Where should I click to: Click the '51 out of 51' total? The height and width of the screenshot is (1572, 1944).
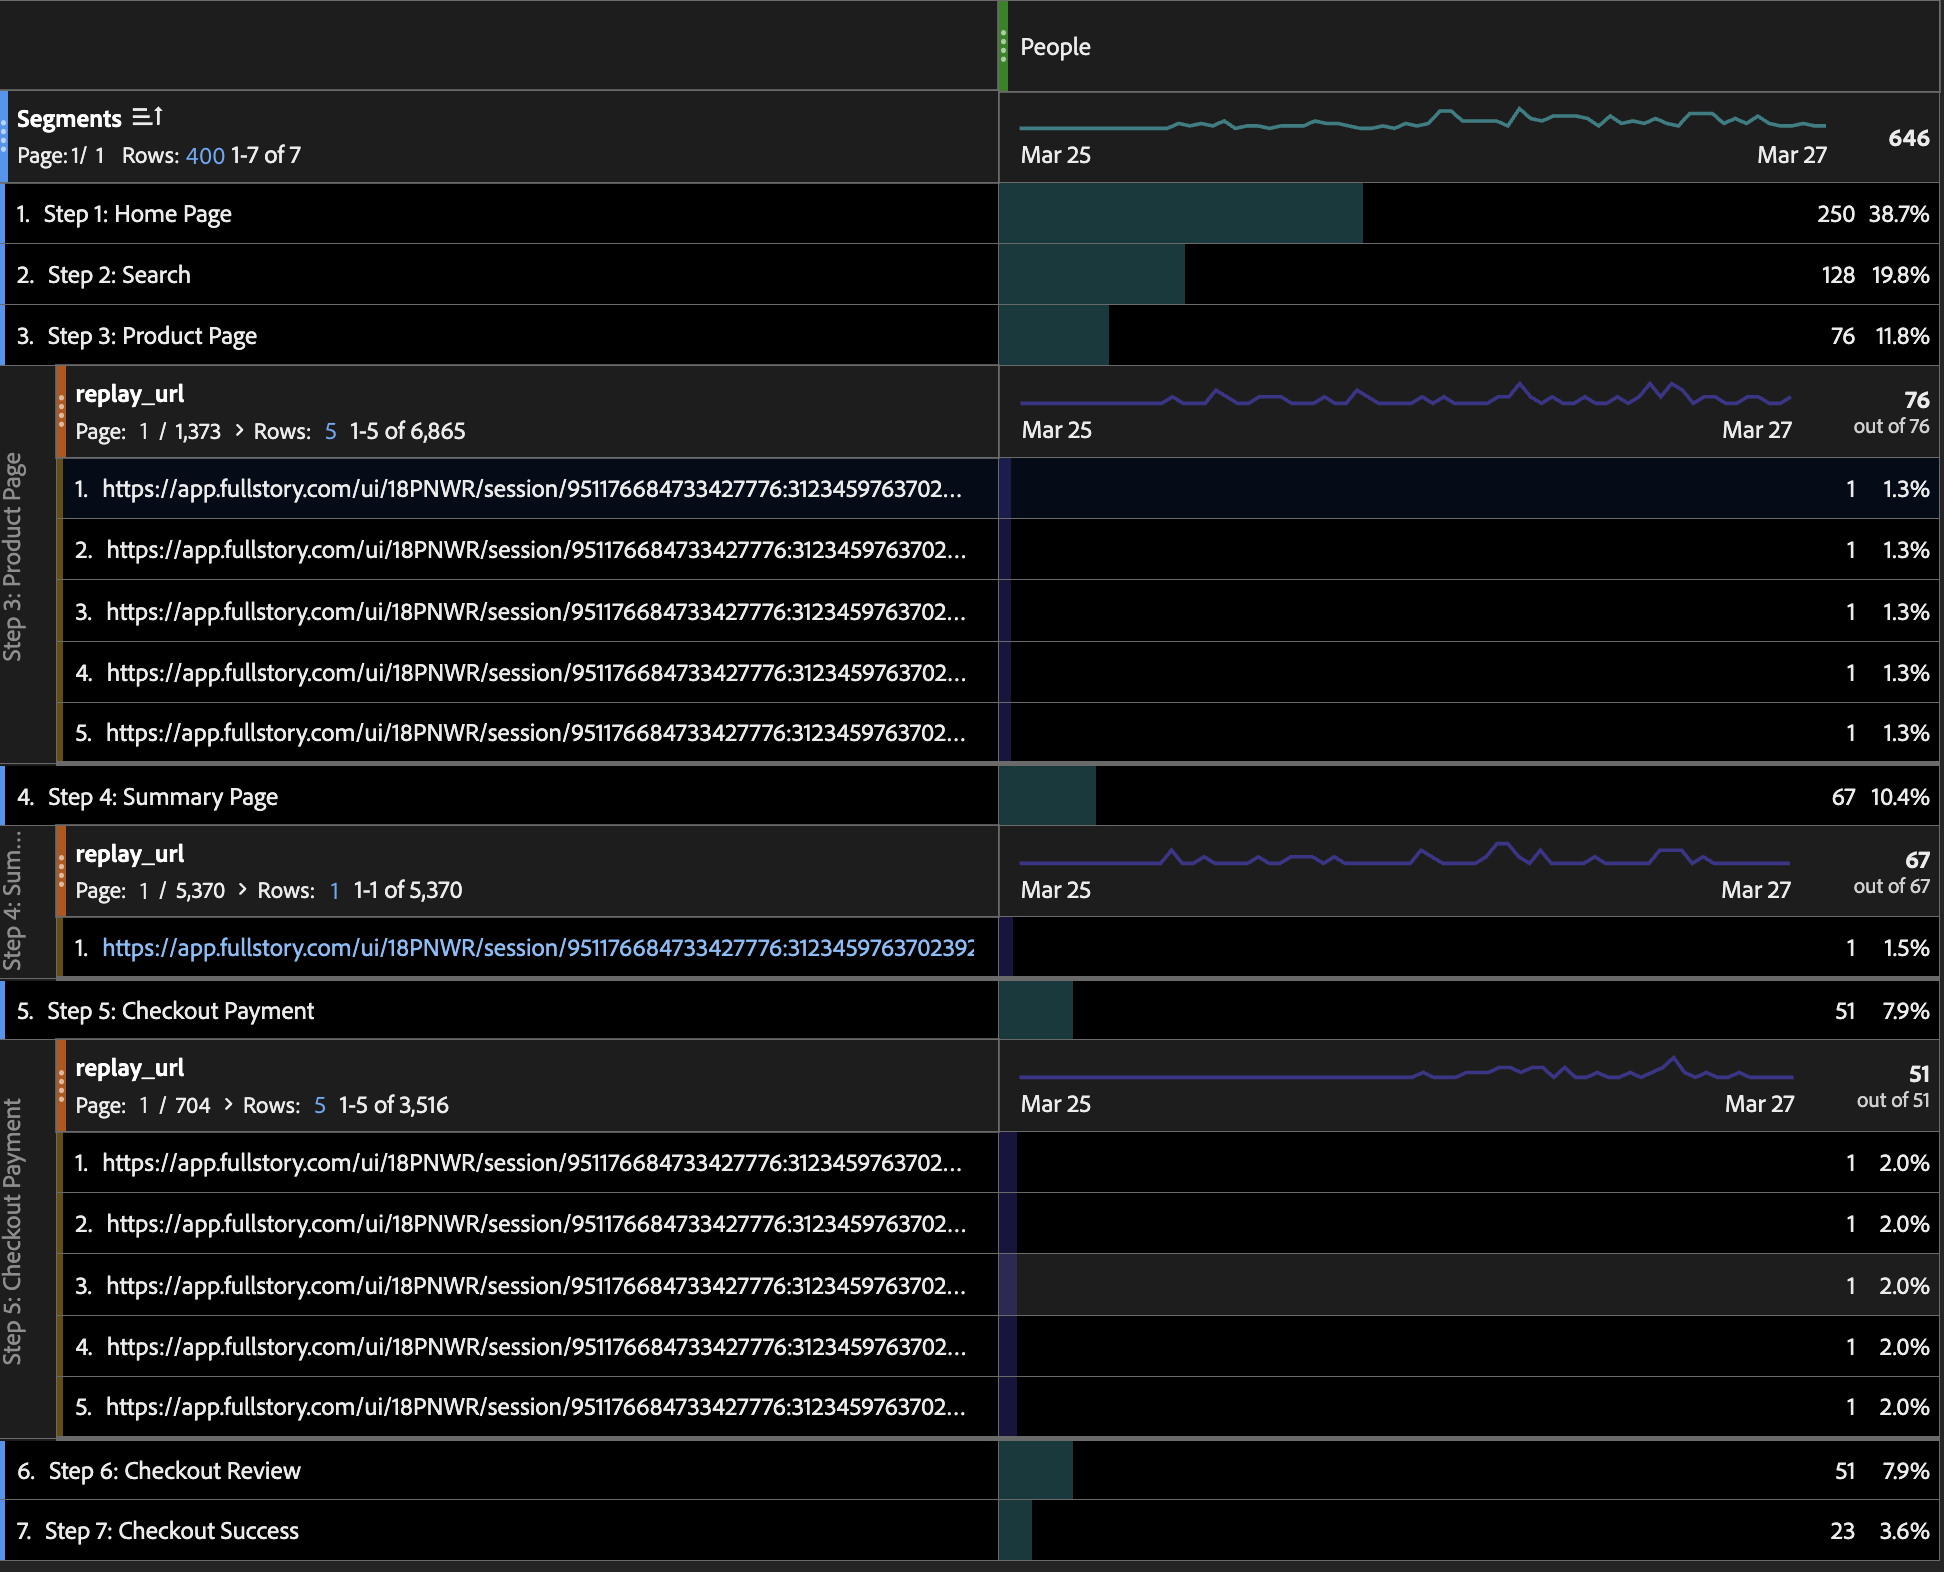coord(1893,1086)
